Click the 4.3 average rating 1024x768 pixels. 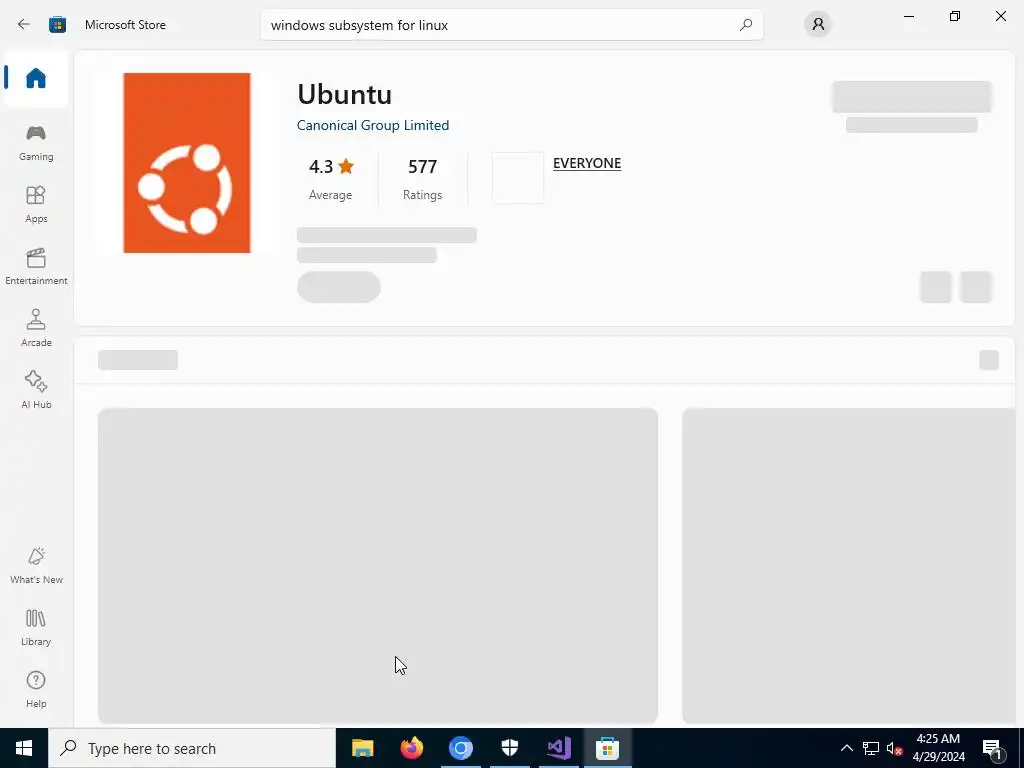click(x=330, y=178)
